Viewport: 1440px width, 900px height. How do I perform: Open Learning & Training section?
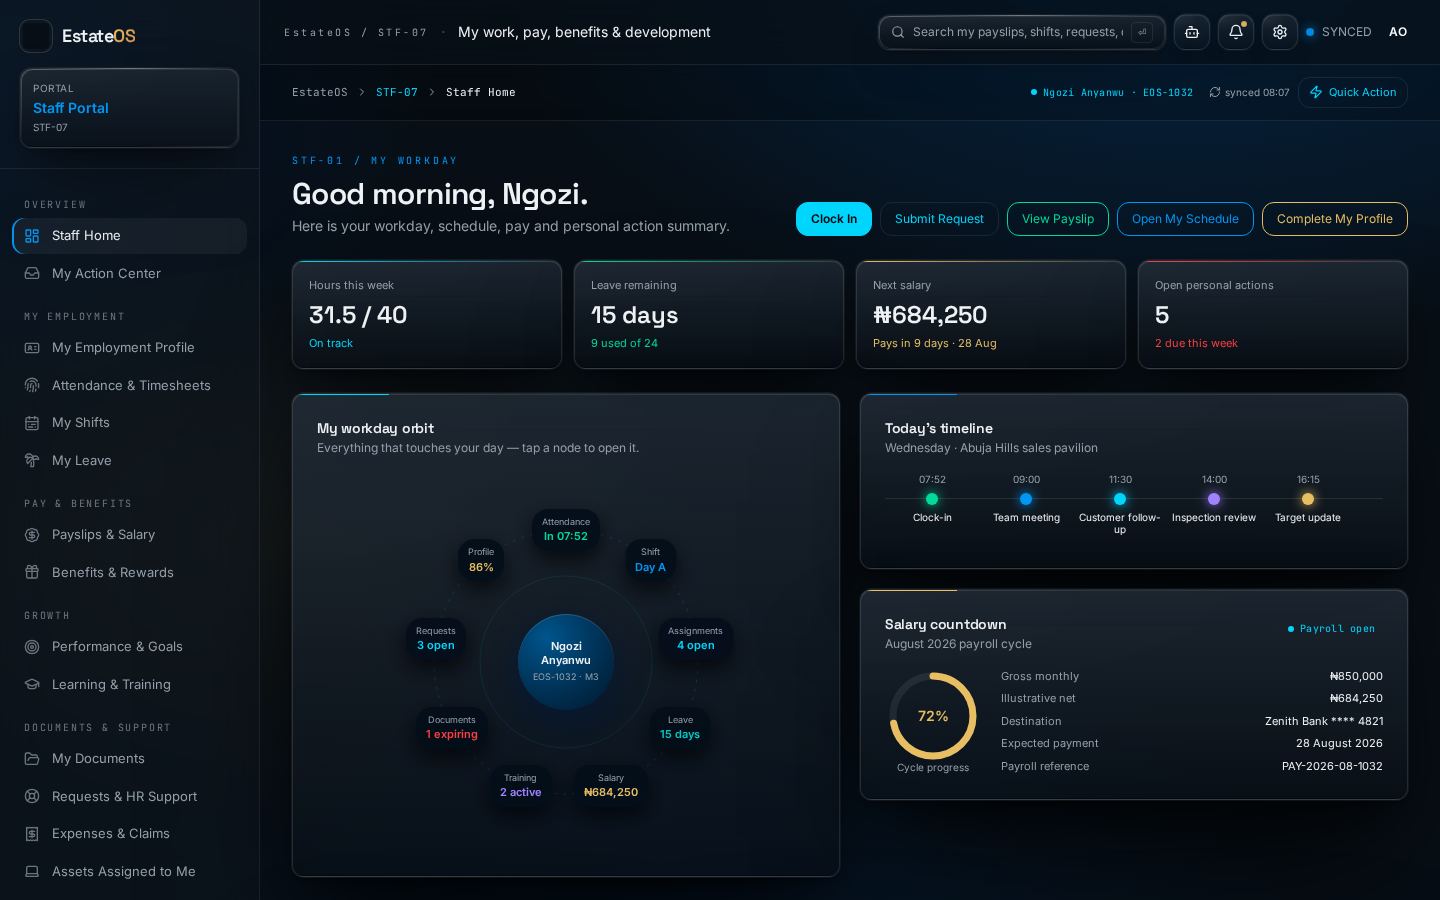click(129, 684)
